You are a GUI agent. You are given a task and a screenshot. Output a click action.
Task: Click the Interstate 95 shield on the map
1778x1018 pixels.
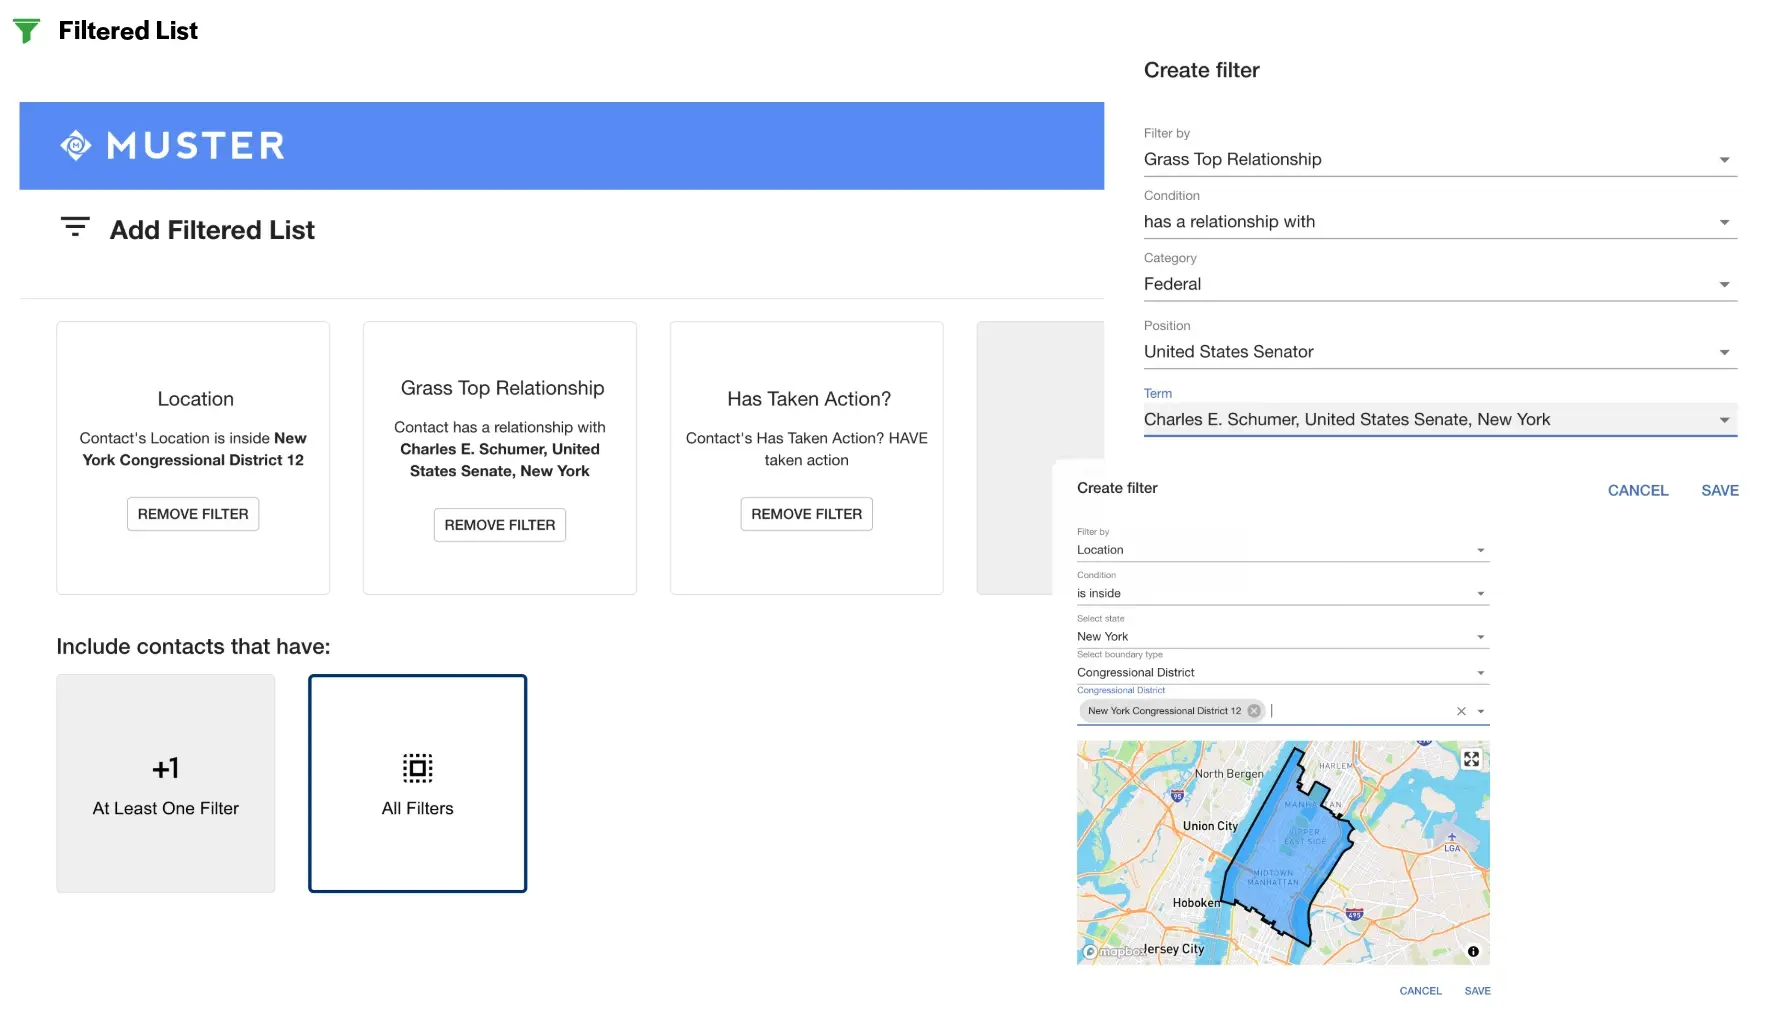(1177, 795)
